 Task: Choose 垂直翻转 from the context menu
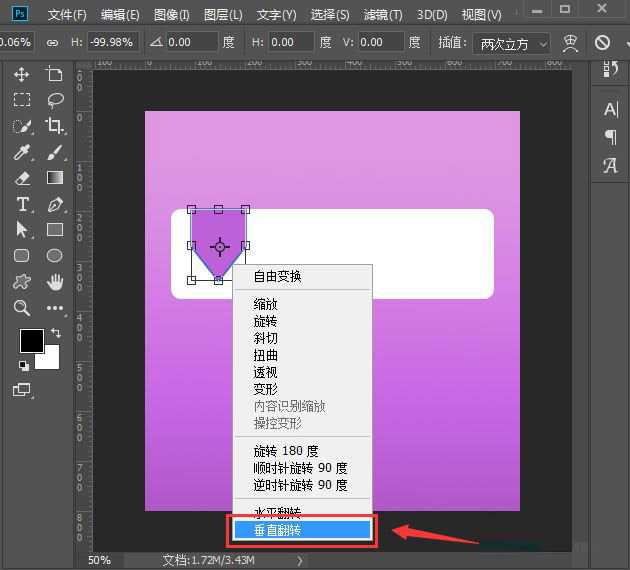tap(302, 530)
